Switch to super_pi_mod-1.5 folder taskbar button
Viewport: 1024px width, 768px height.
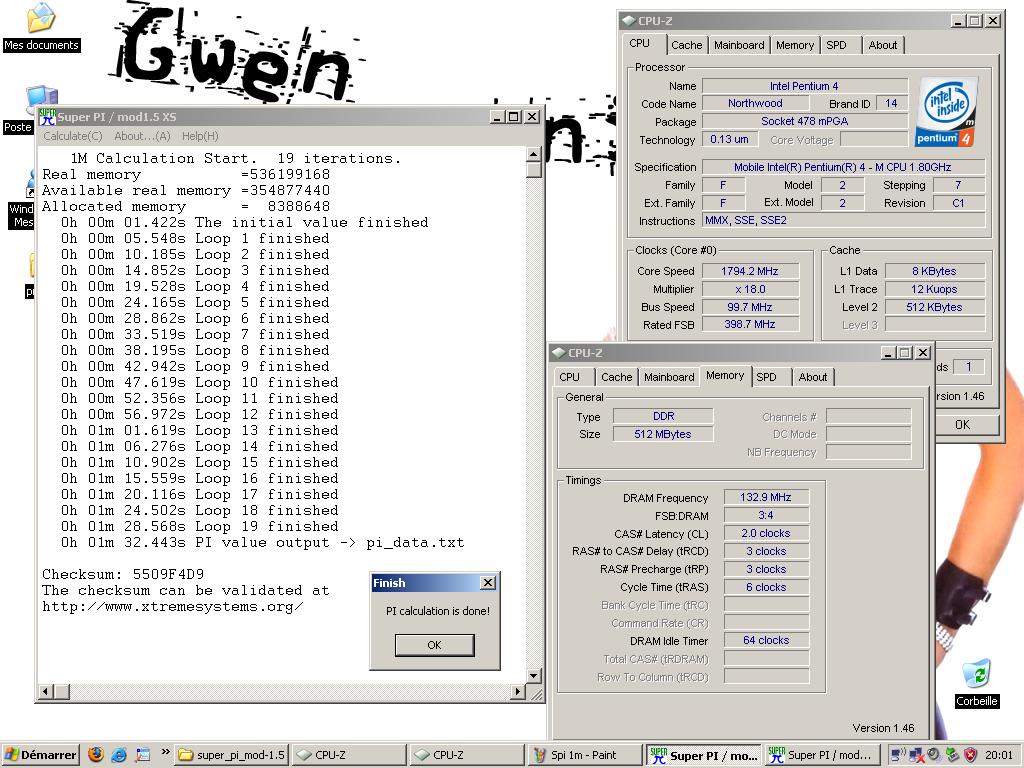point(232,755)
